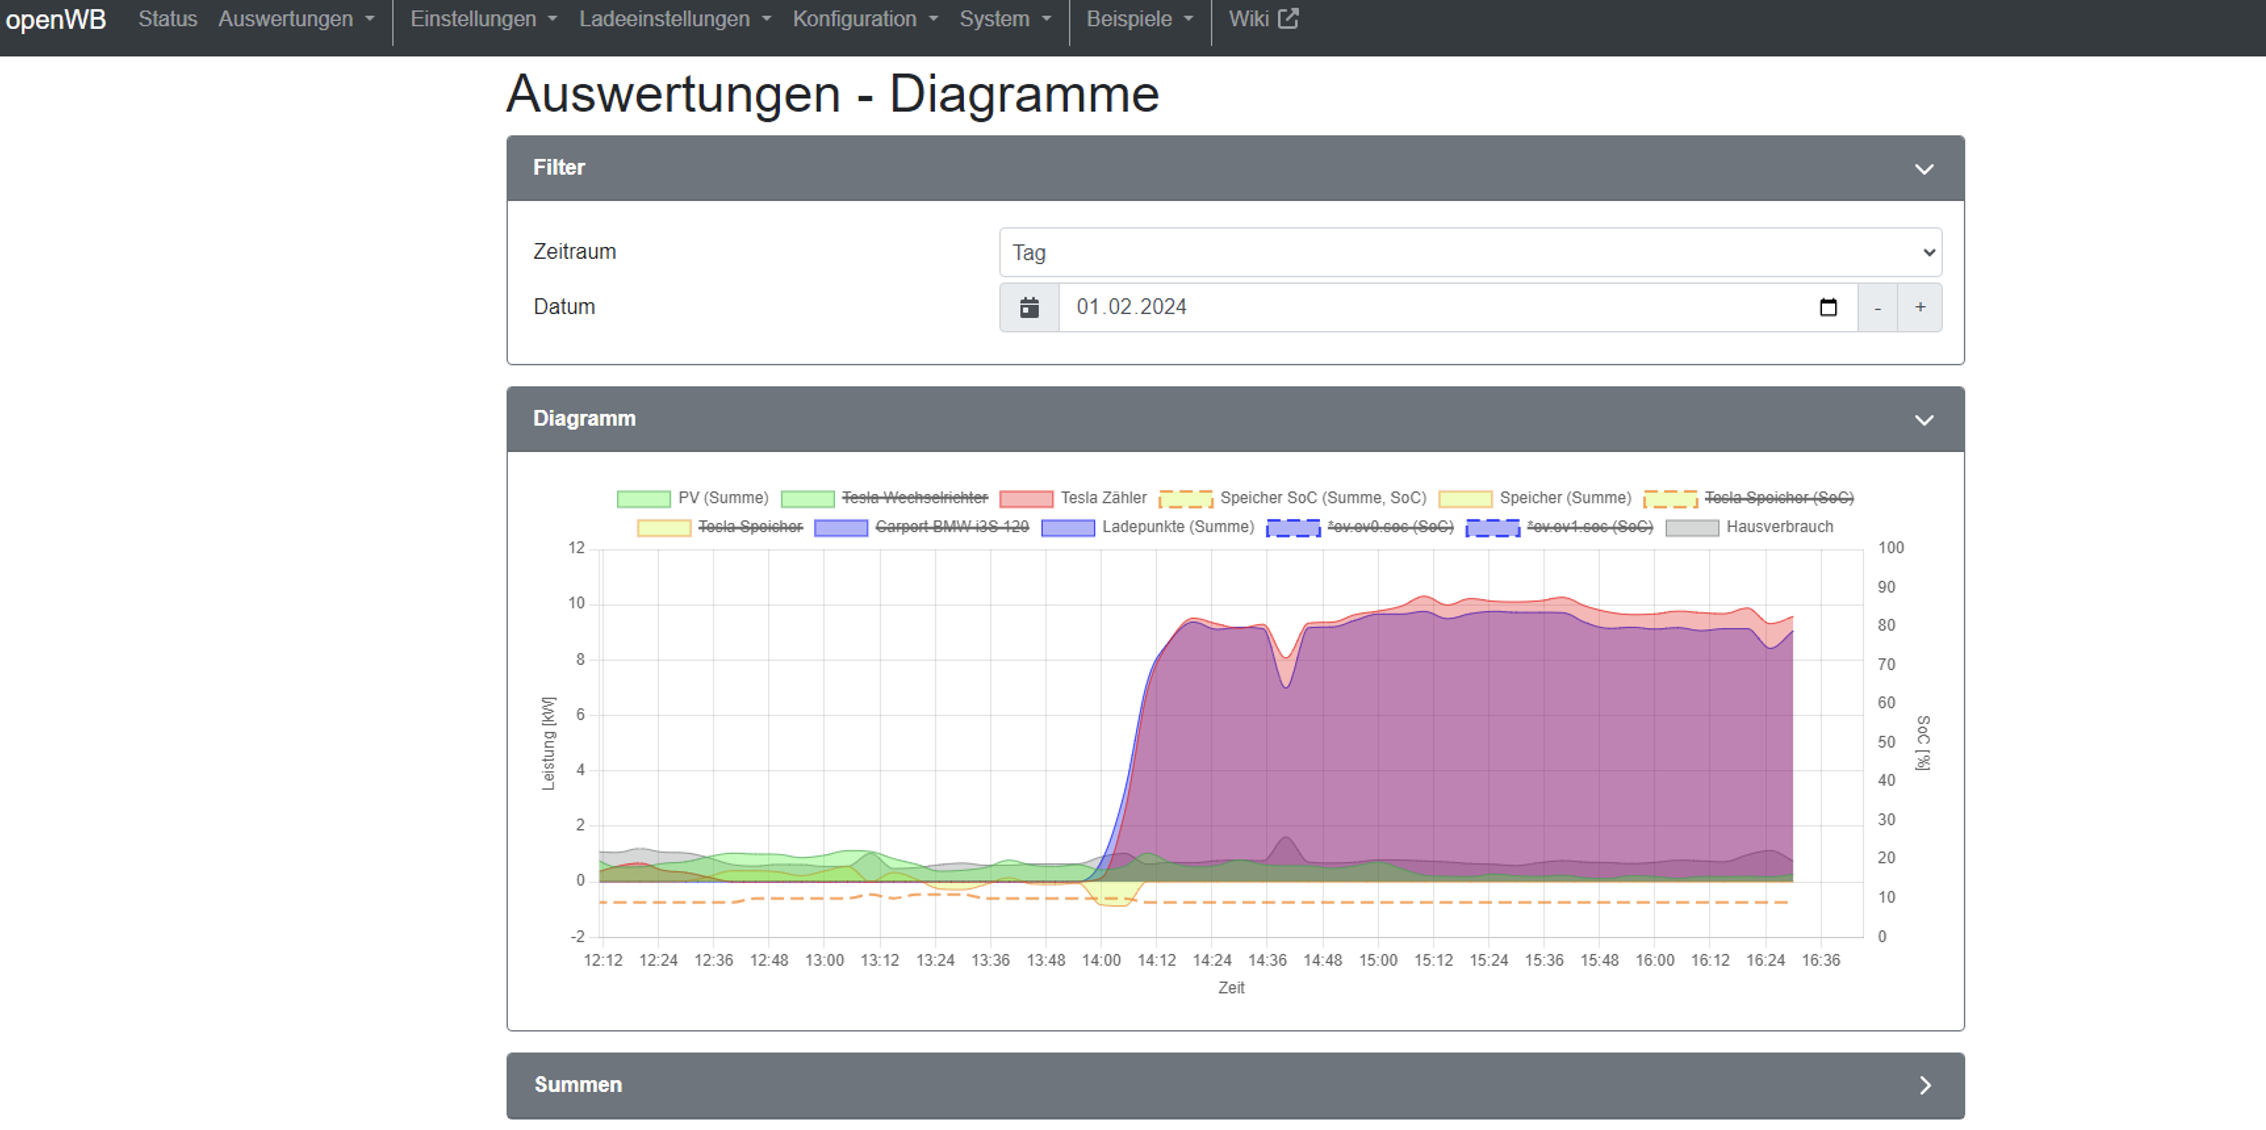The image size is (2266, 1130).
Task: Click the calendar icon beside the date field
Action: [1029, 307]
